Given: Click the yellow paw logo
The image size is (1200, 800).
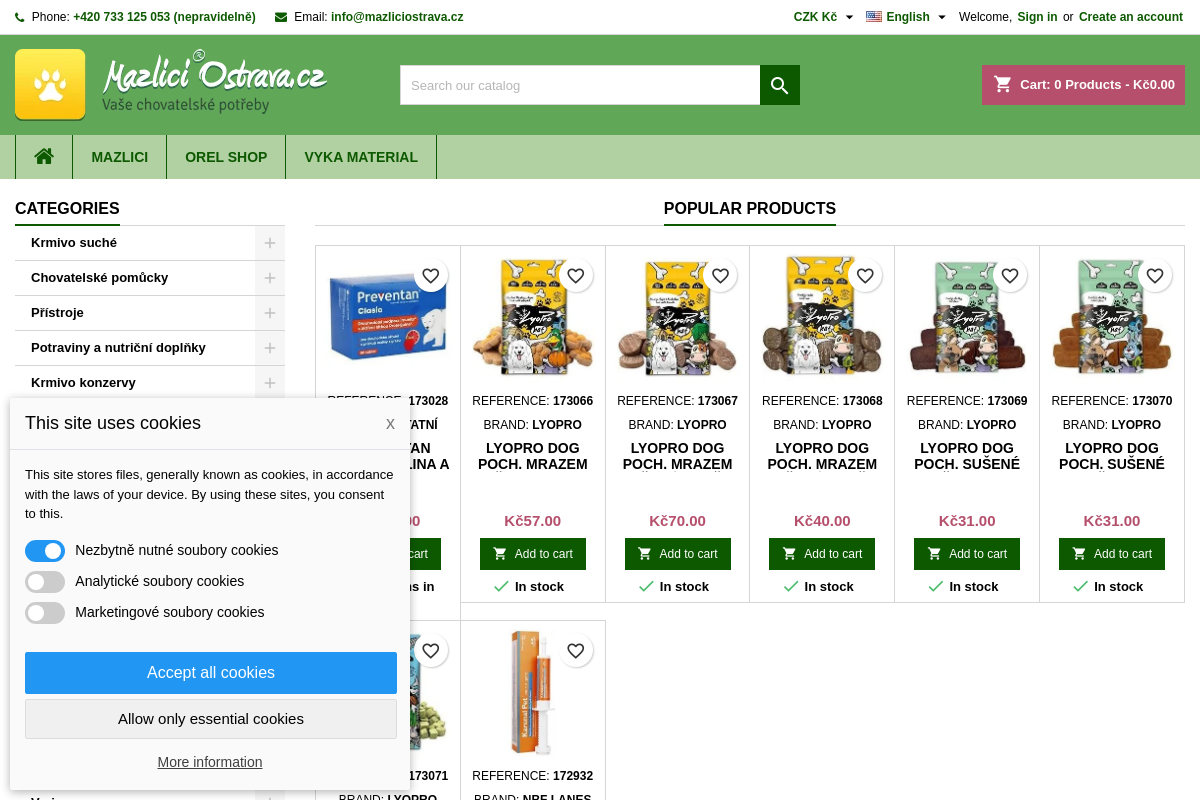Looking at the screenshot, I should click(x=50, y=84).
